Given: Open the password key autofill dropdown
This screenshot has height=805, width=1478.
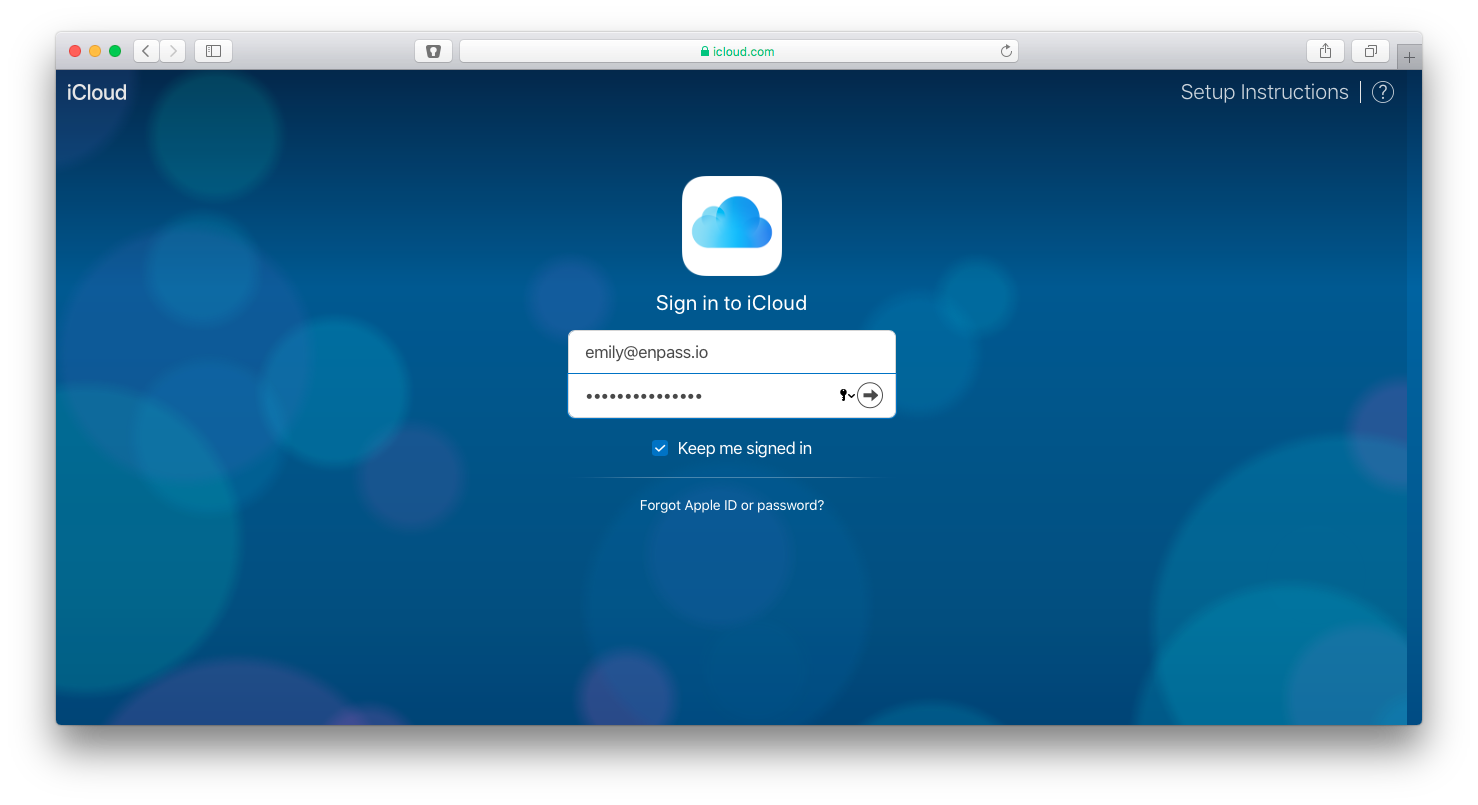Looking at the screenshot, I should 847,395.
